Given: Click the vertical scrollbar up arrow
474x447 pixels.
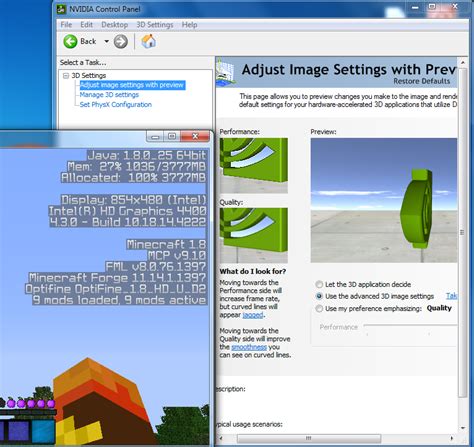Looking at the screenshot, I should pyautogui.click(x=463, y=62).
